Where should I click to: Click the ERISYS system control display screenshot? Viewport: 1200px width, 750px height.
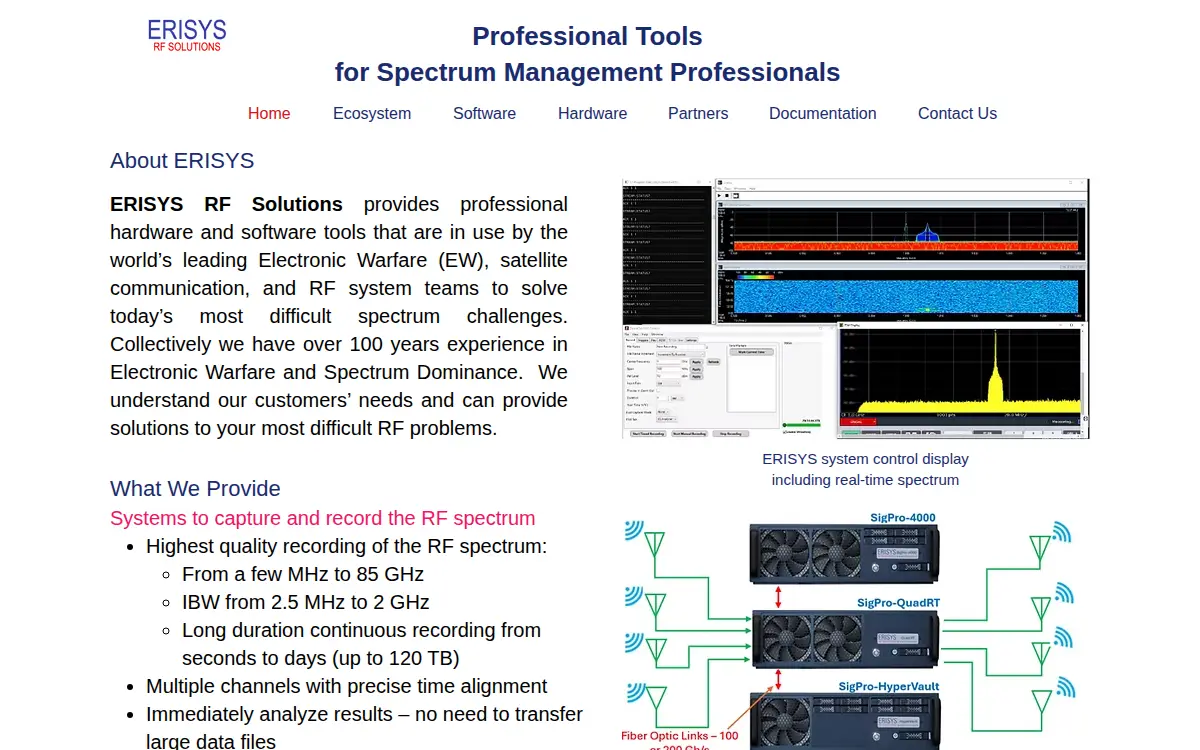pyautogui.click(x=855, y=308)
